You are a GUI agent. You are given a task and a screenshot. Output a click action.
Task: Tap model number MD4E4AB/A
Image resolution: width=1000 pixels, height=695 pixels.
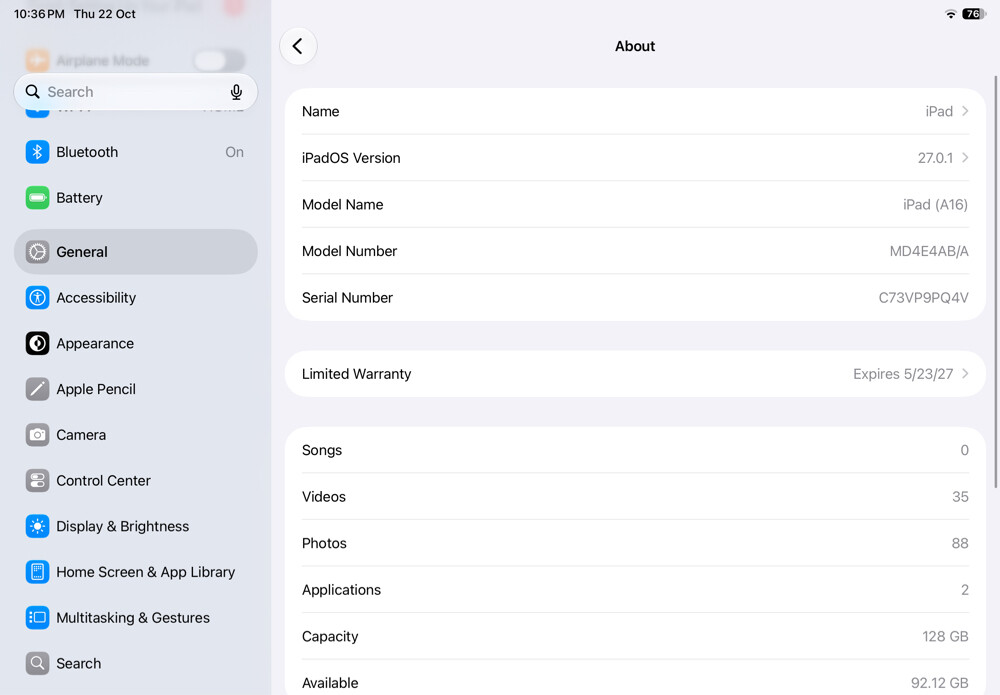(x=929, y=251)
